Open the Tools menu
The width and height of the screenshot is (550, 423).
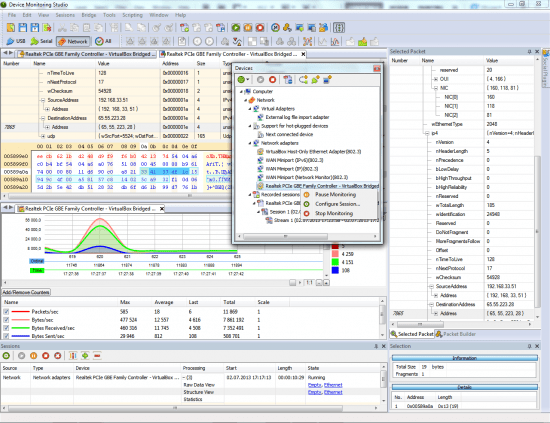pos(109,15)
